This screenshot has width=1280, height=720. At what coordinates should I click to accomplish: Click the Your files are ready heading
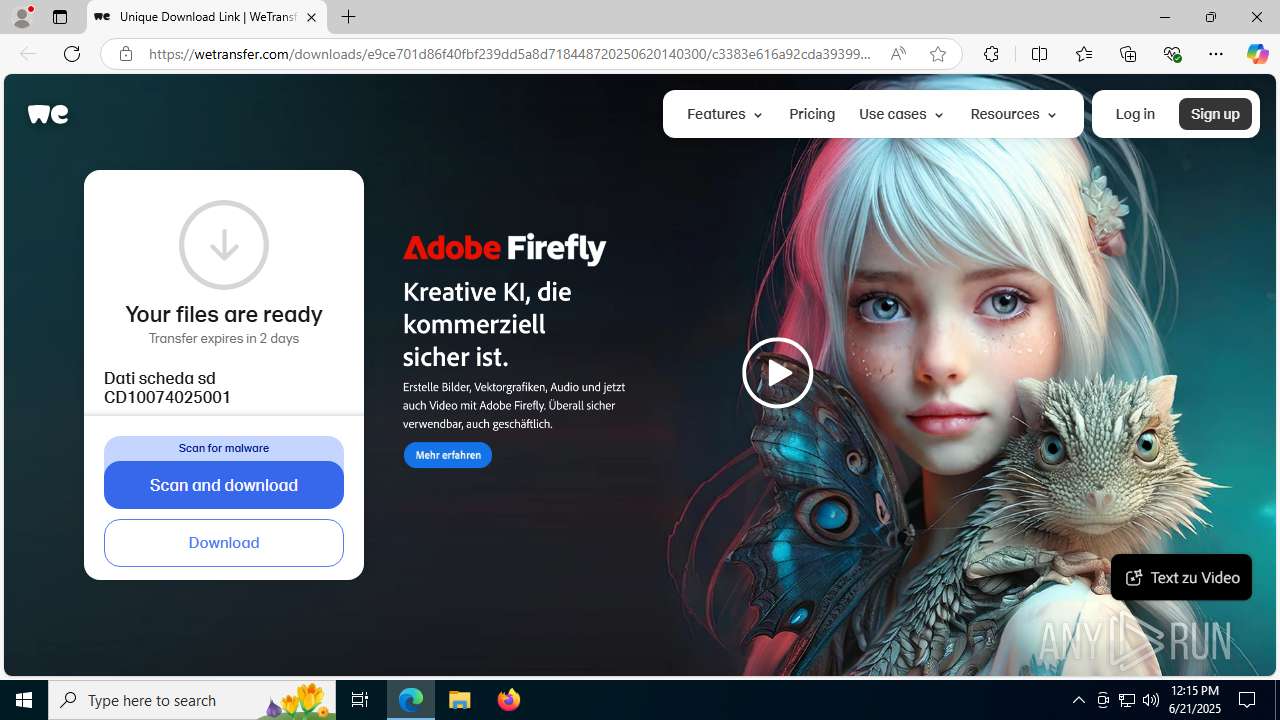[x=224, y=314]
